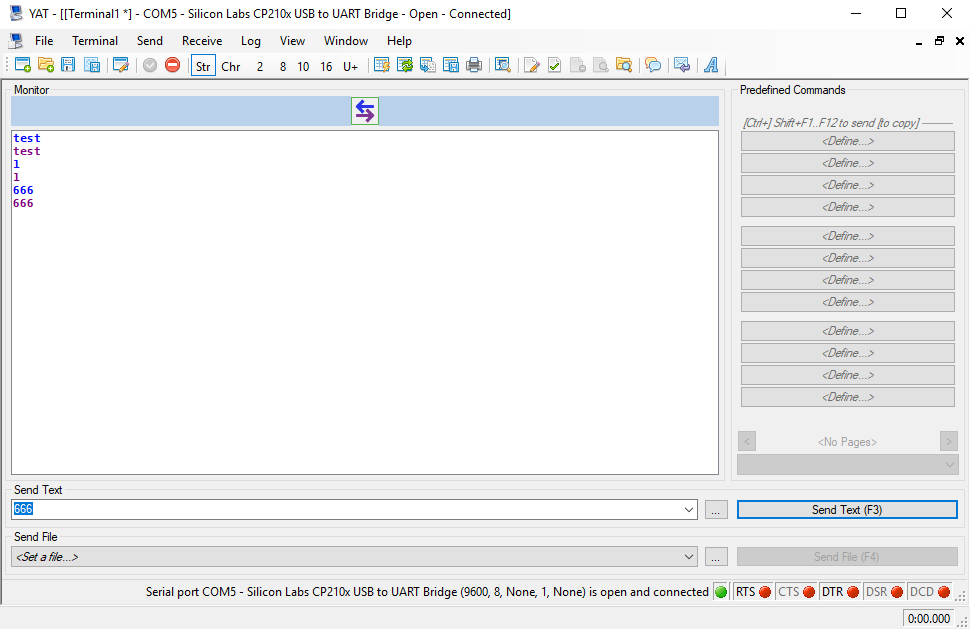Switch radix to Unicode U+
The width and height of the screenshot is (970, 629).
coord(350,66)
